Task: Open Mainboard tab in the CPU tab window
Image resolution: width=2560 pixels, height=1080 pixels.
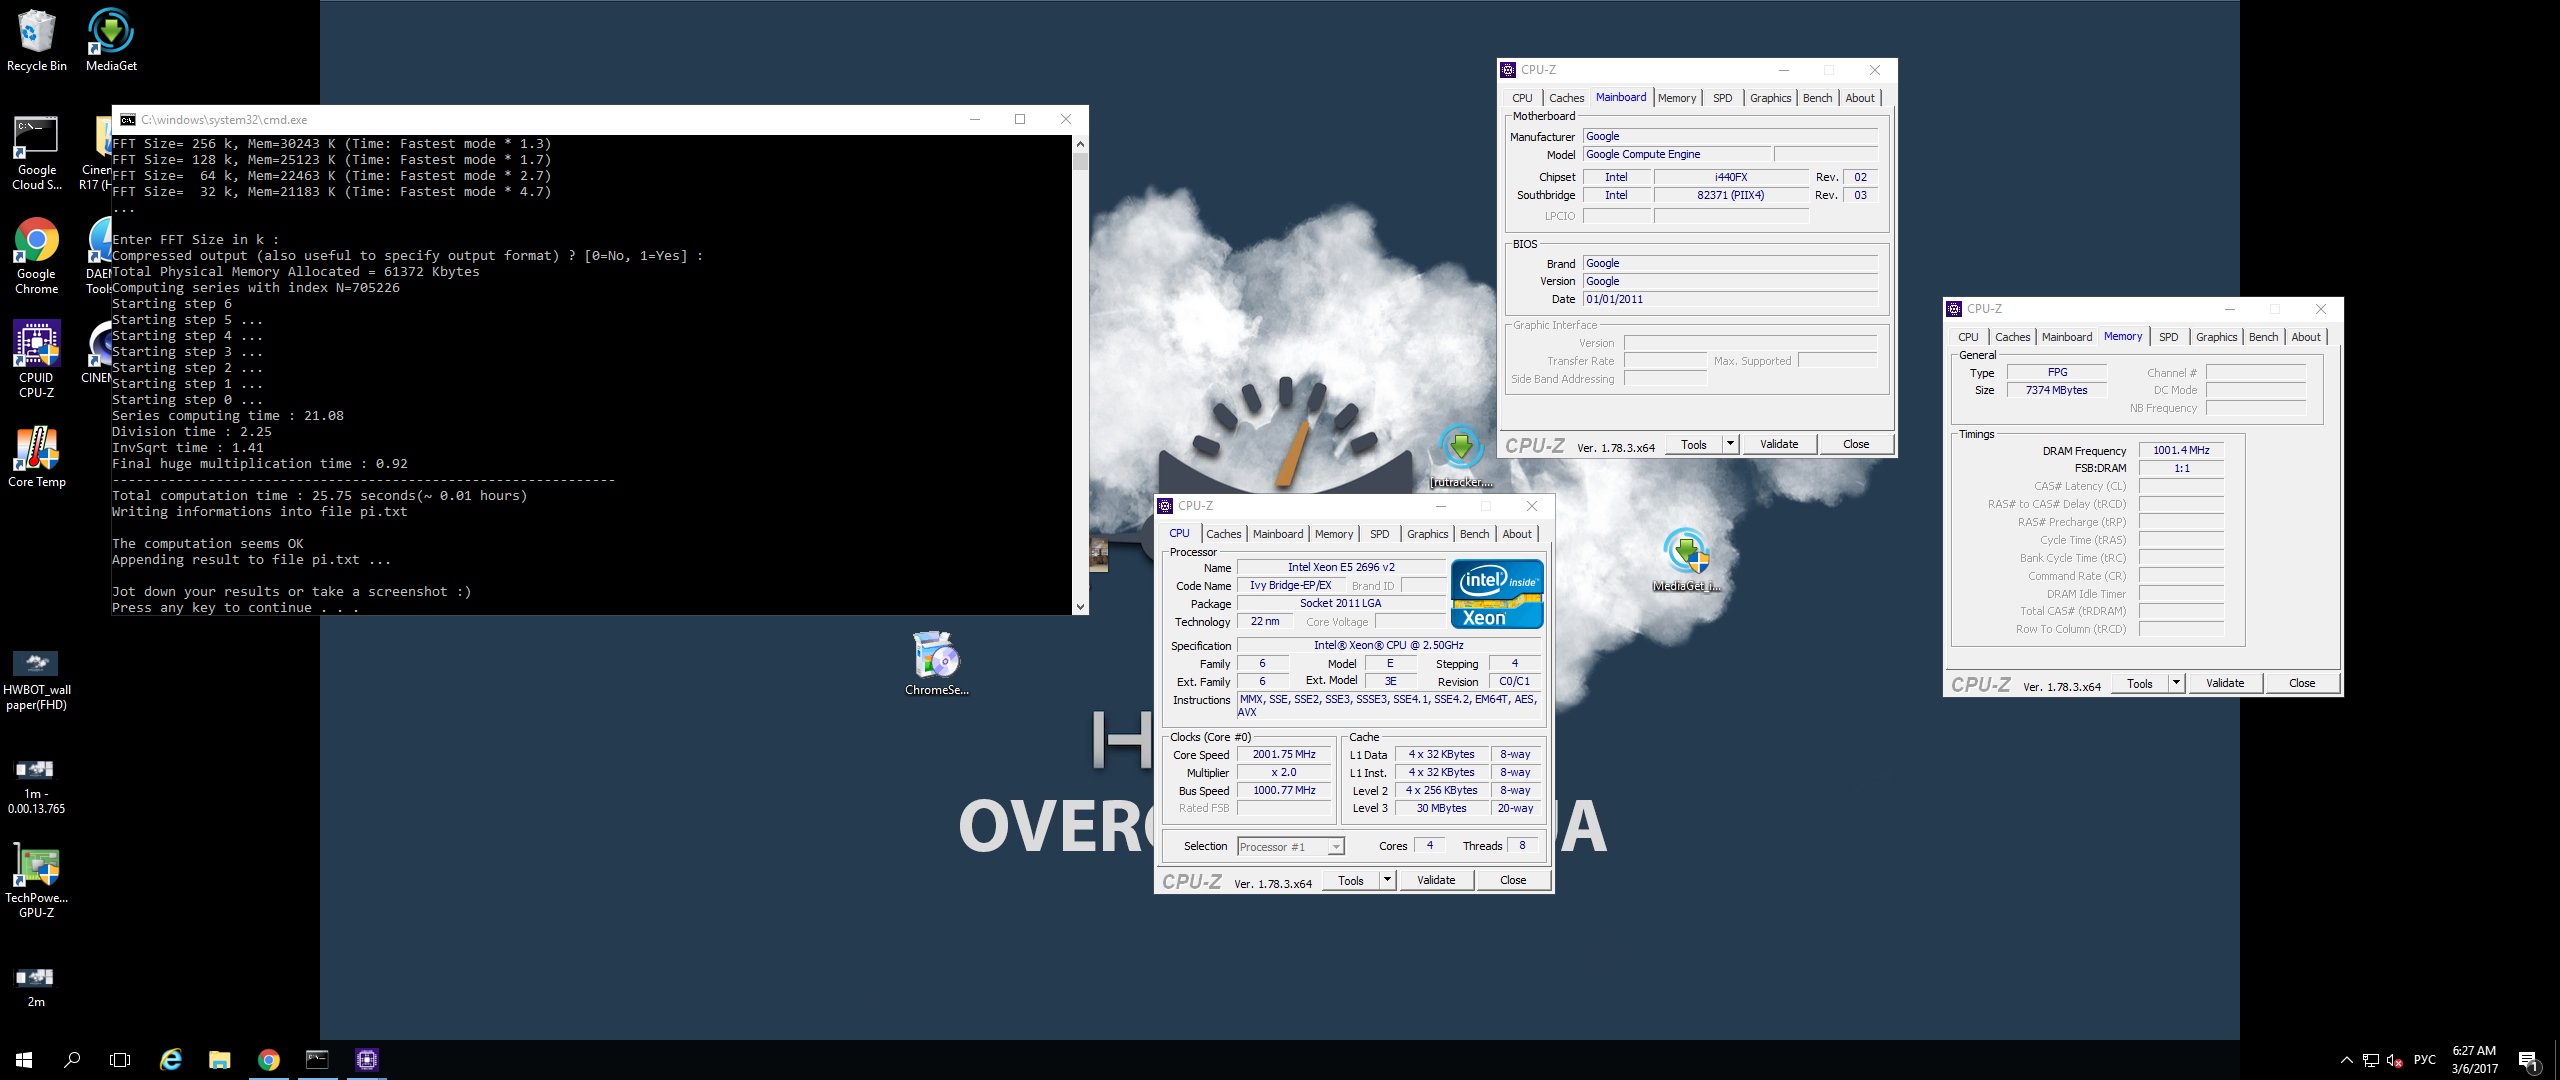Action: coord(1278,534)
